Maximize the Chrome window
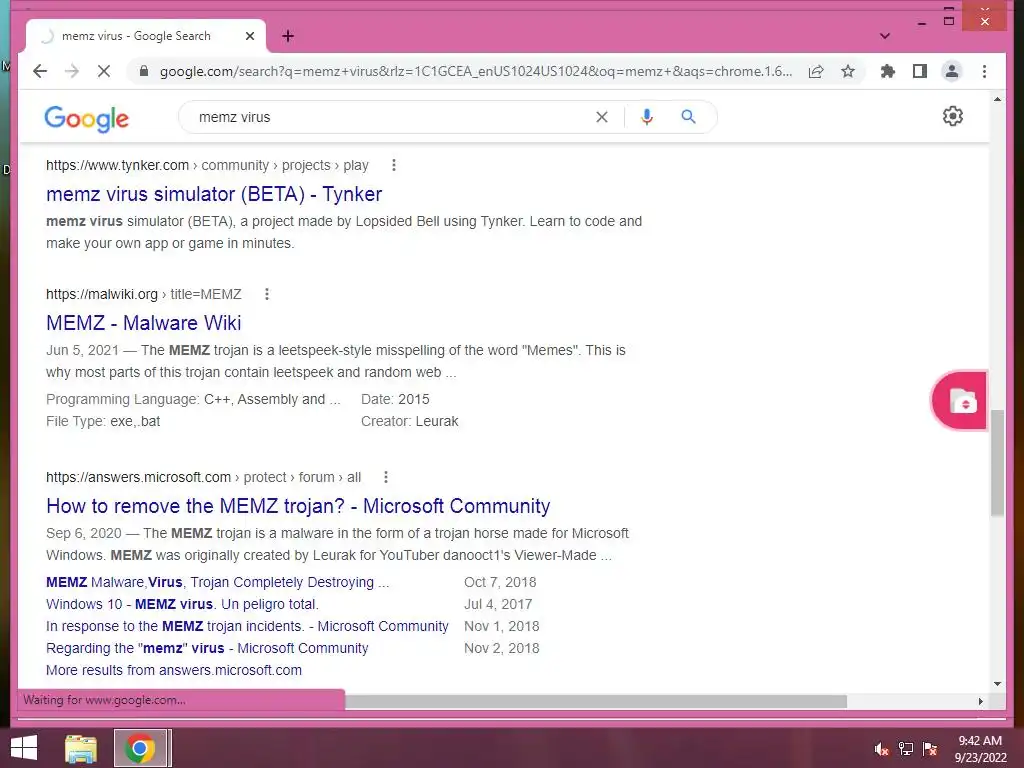 [x=949, y=21]
